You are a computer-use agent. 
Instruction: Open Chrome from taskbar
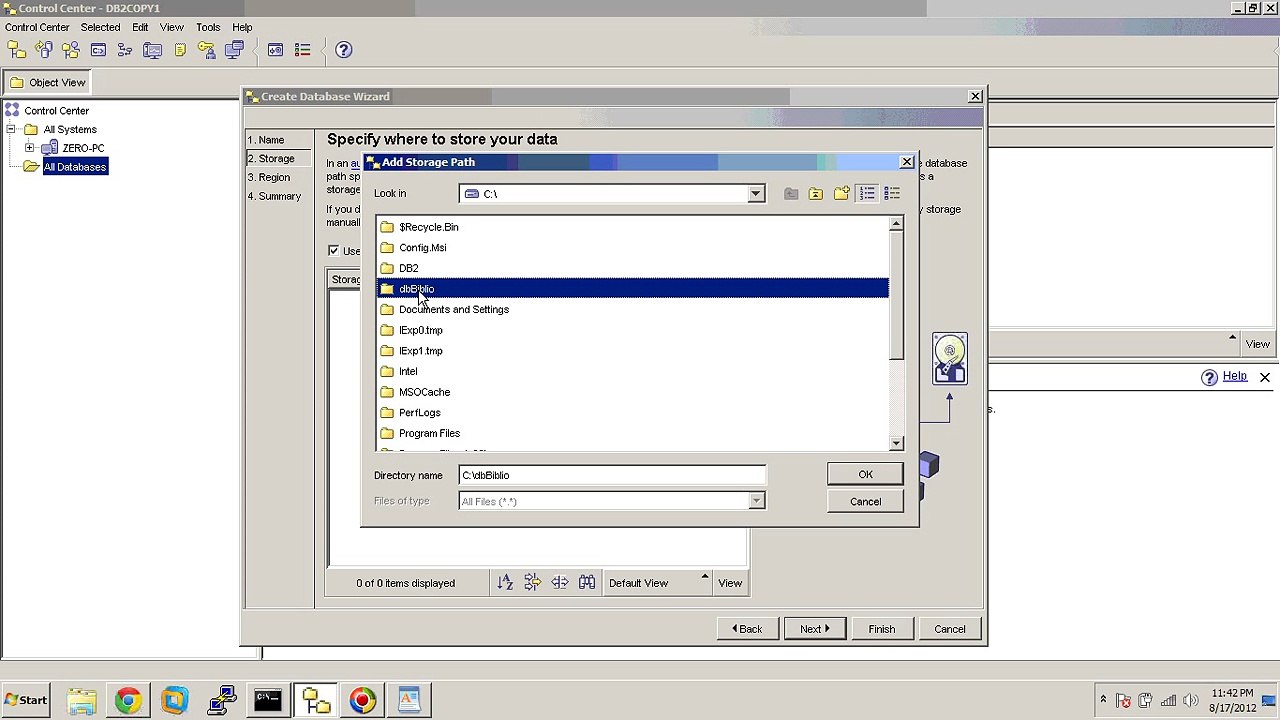[x=128, y=700]
